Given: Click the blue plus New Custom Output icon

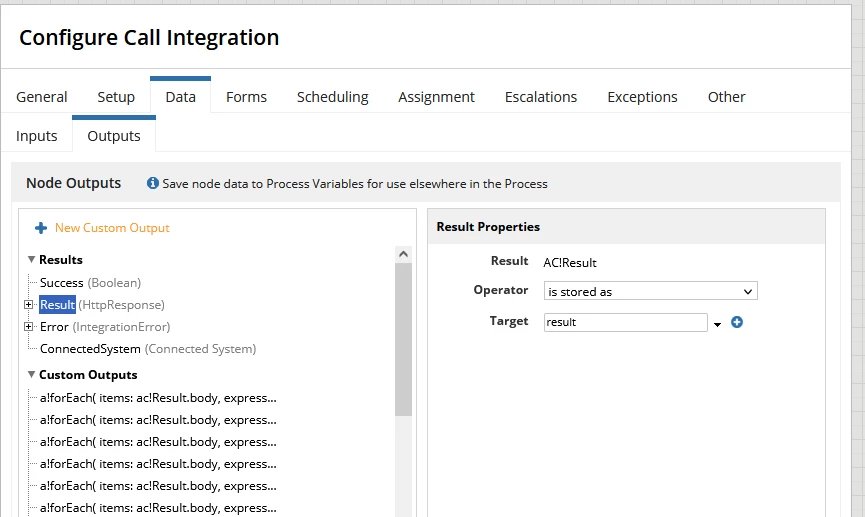Looking at the screenshot, I should click(41, 228).
